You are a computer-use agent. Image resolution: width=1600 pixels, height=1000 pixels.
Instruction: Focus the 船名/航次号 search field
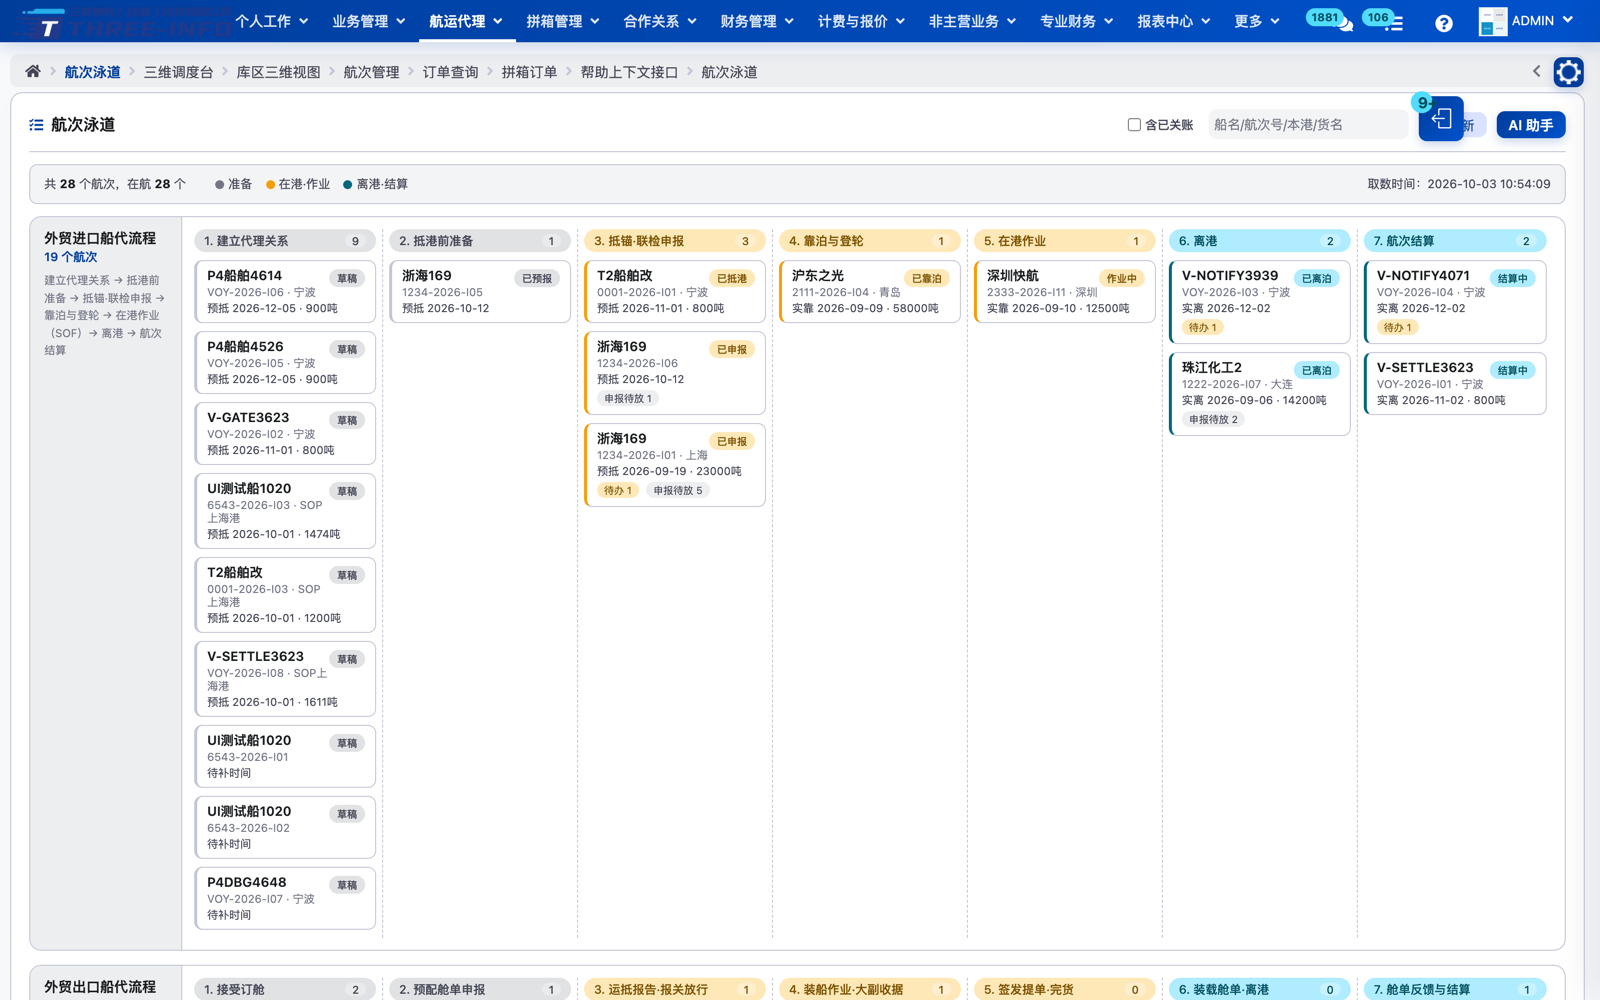click(x=1307, y=125)
